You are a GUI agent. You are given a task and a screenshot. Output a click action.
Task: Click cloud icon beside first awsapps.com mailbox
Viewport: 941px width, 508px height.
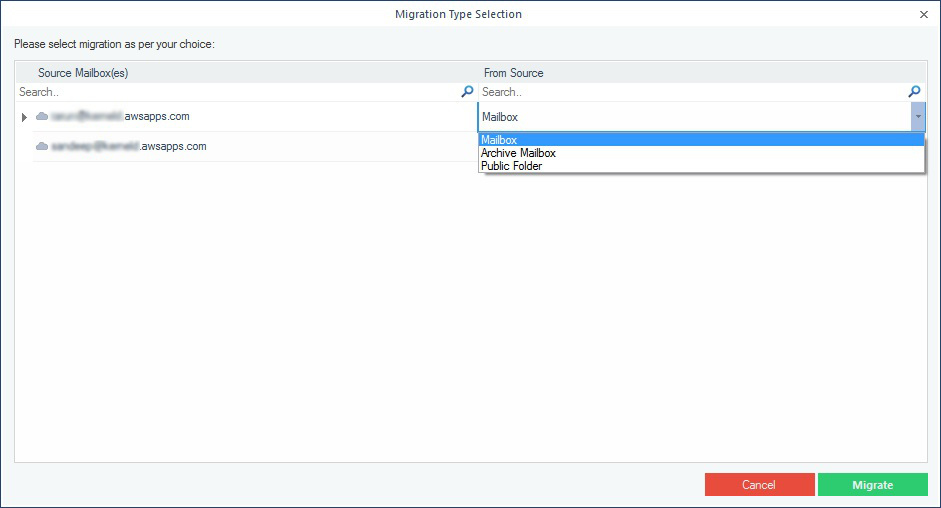[42, 116]
